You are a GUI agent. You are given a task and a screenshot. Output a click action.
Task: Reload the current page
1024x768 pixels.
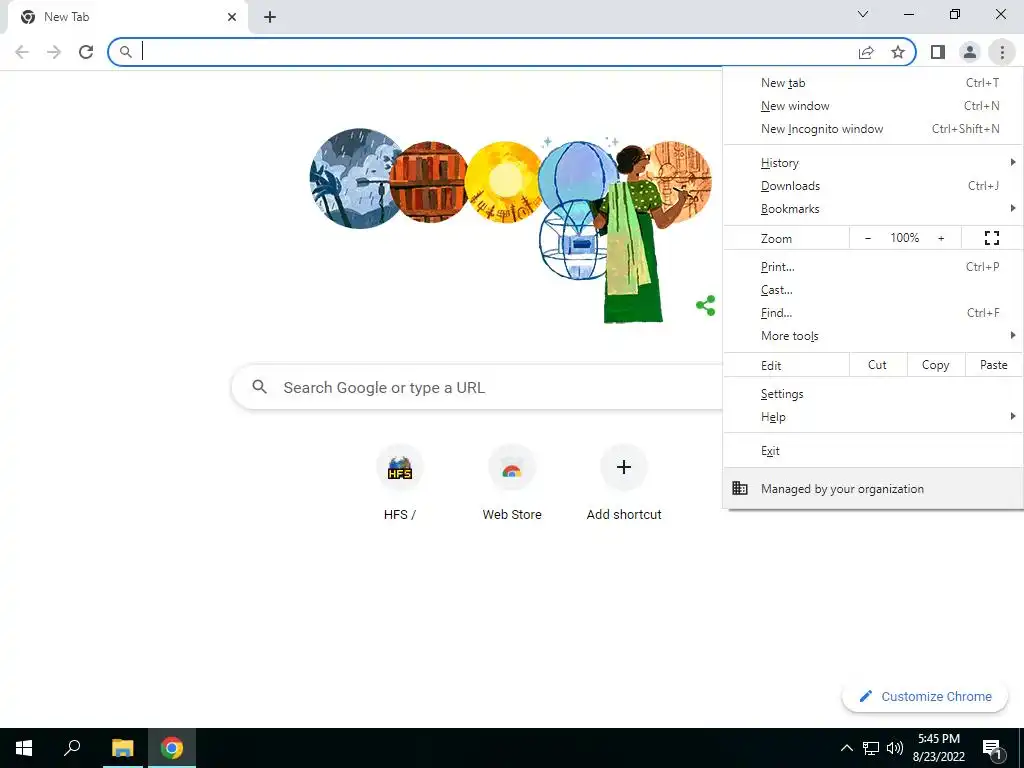(86, 52)
